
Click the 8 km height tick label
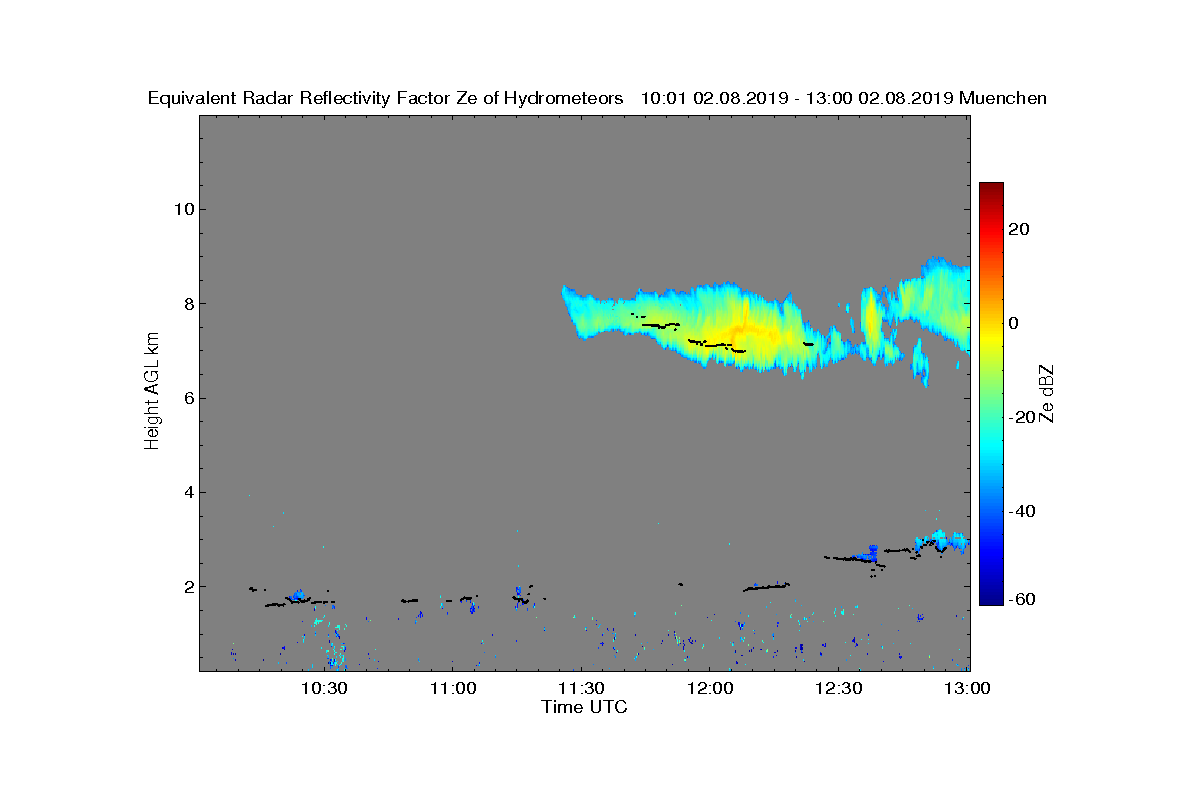[187, 304]
